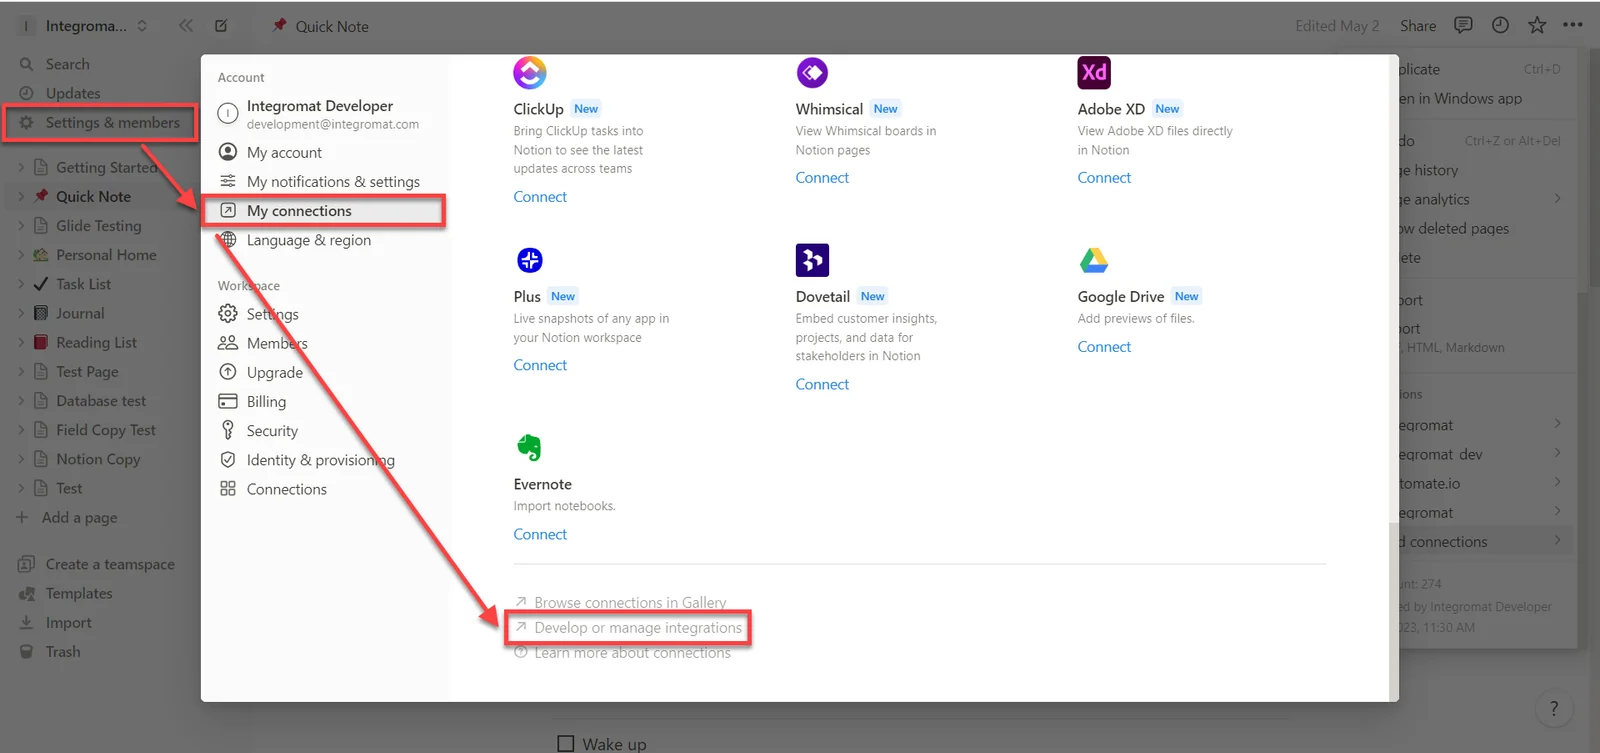The width and height of the screenshot is (1600, 753).
Task: Open the Dovetail app icon
Action: click(812, 260)
